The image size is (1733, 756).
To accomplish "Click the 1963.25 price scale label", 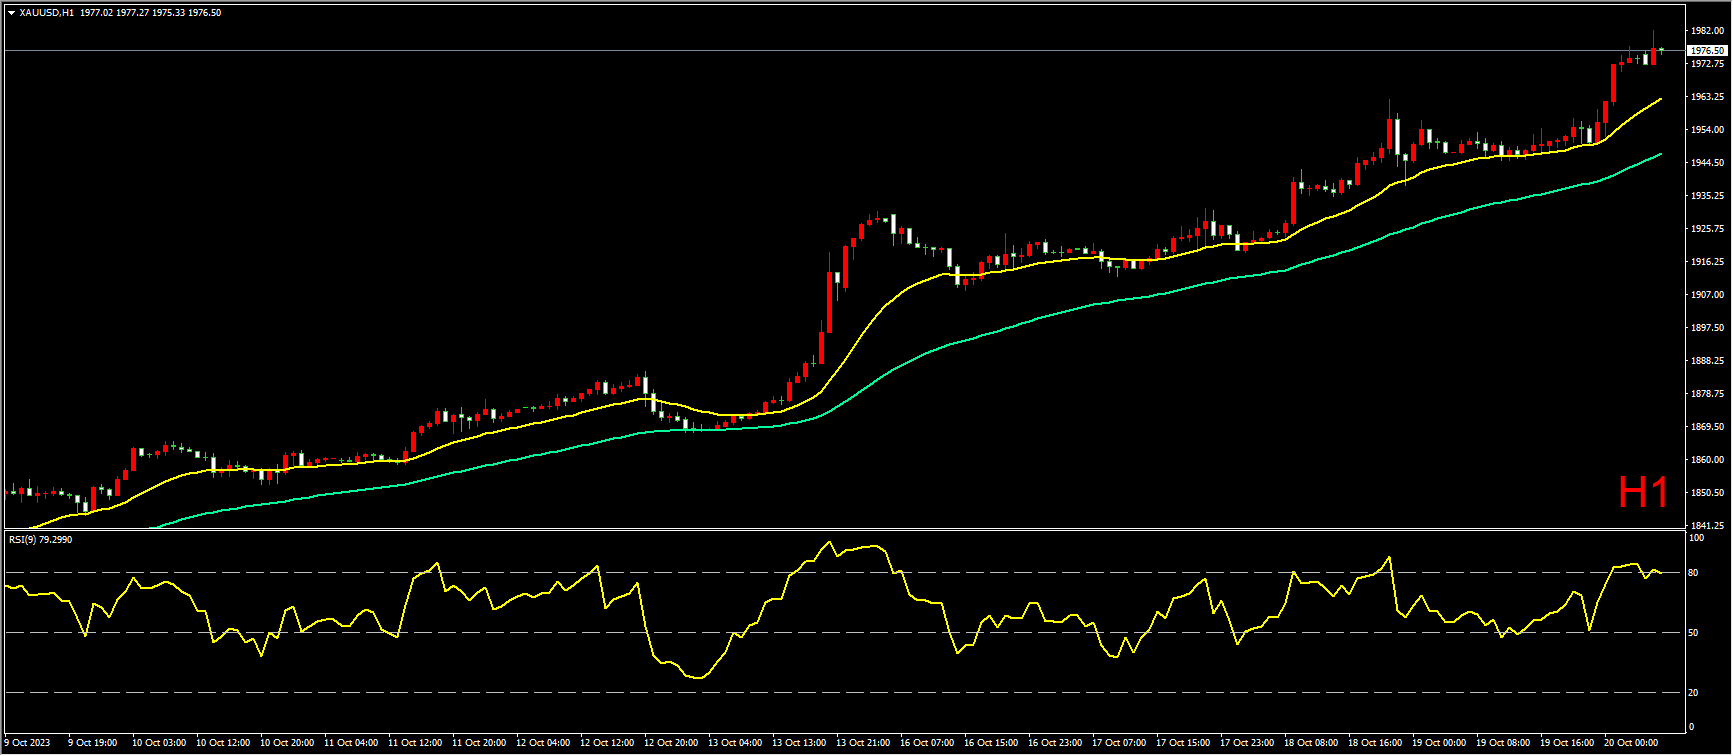I will [1707, 97].
